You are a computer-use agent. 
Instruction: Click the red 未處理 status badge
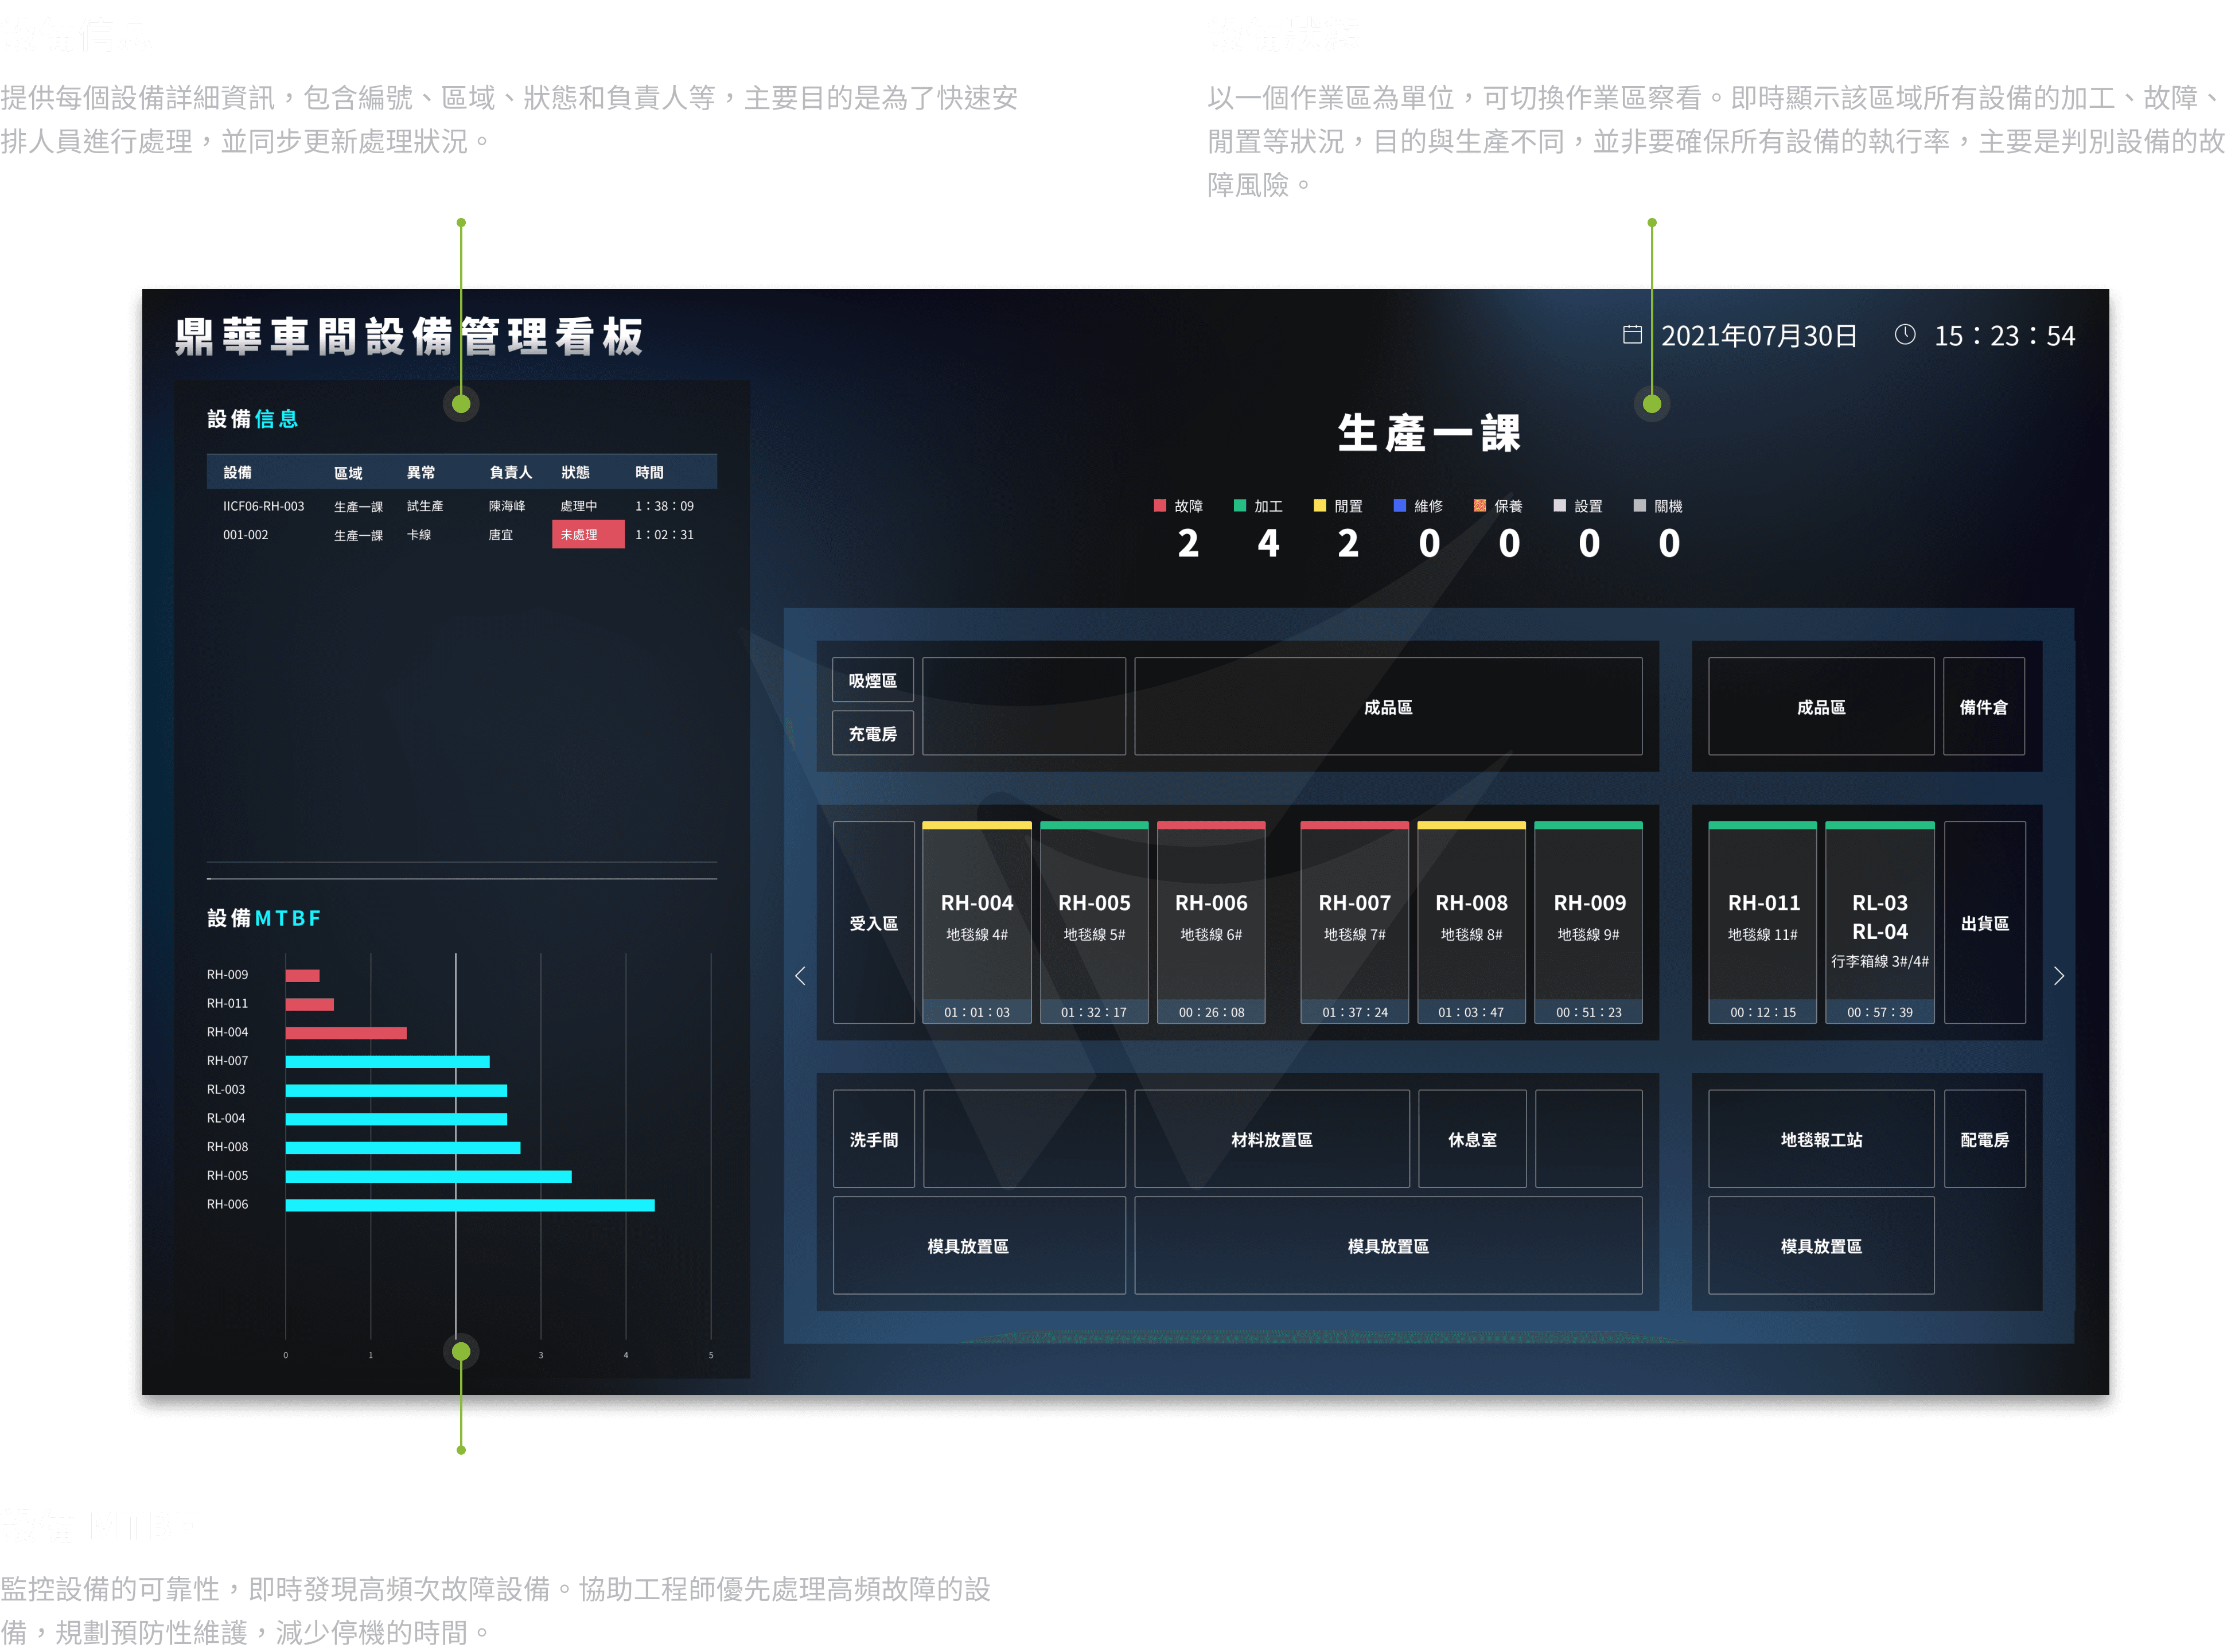(x=588, y=535)
